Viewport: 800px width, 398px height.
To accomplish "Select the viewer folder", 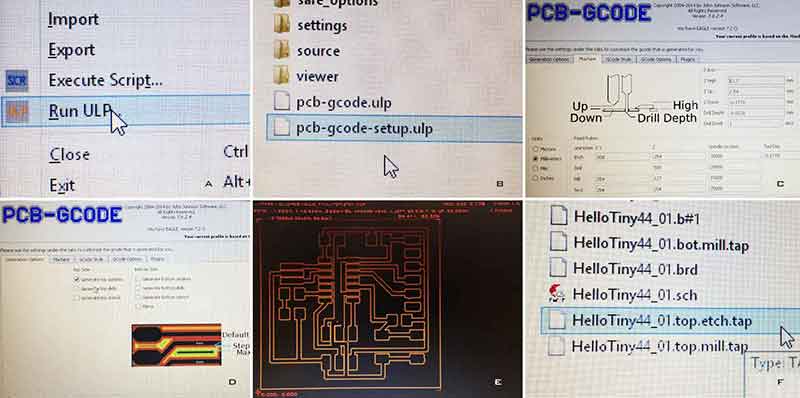I will coord(306,77).
